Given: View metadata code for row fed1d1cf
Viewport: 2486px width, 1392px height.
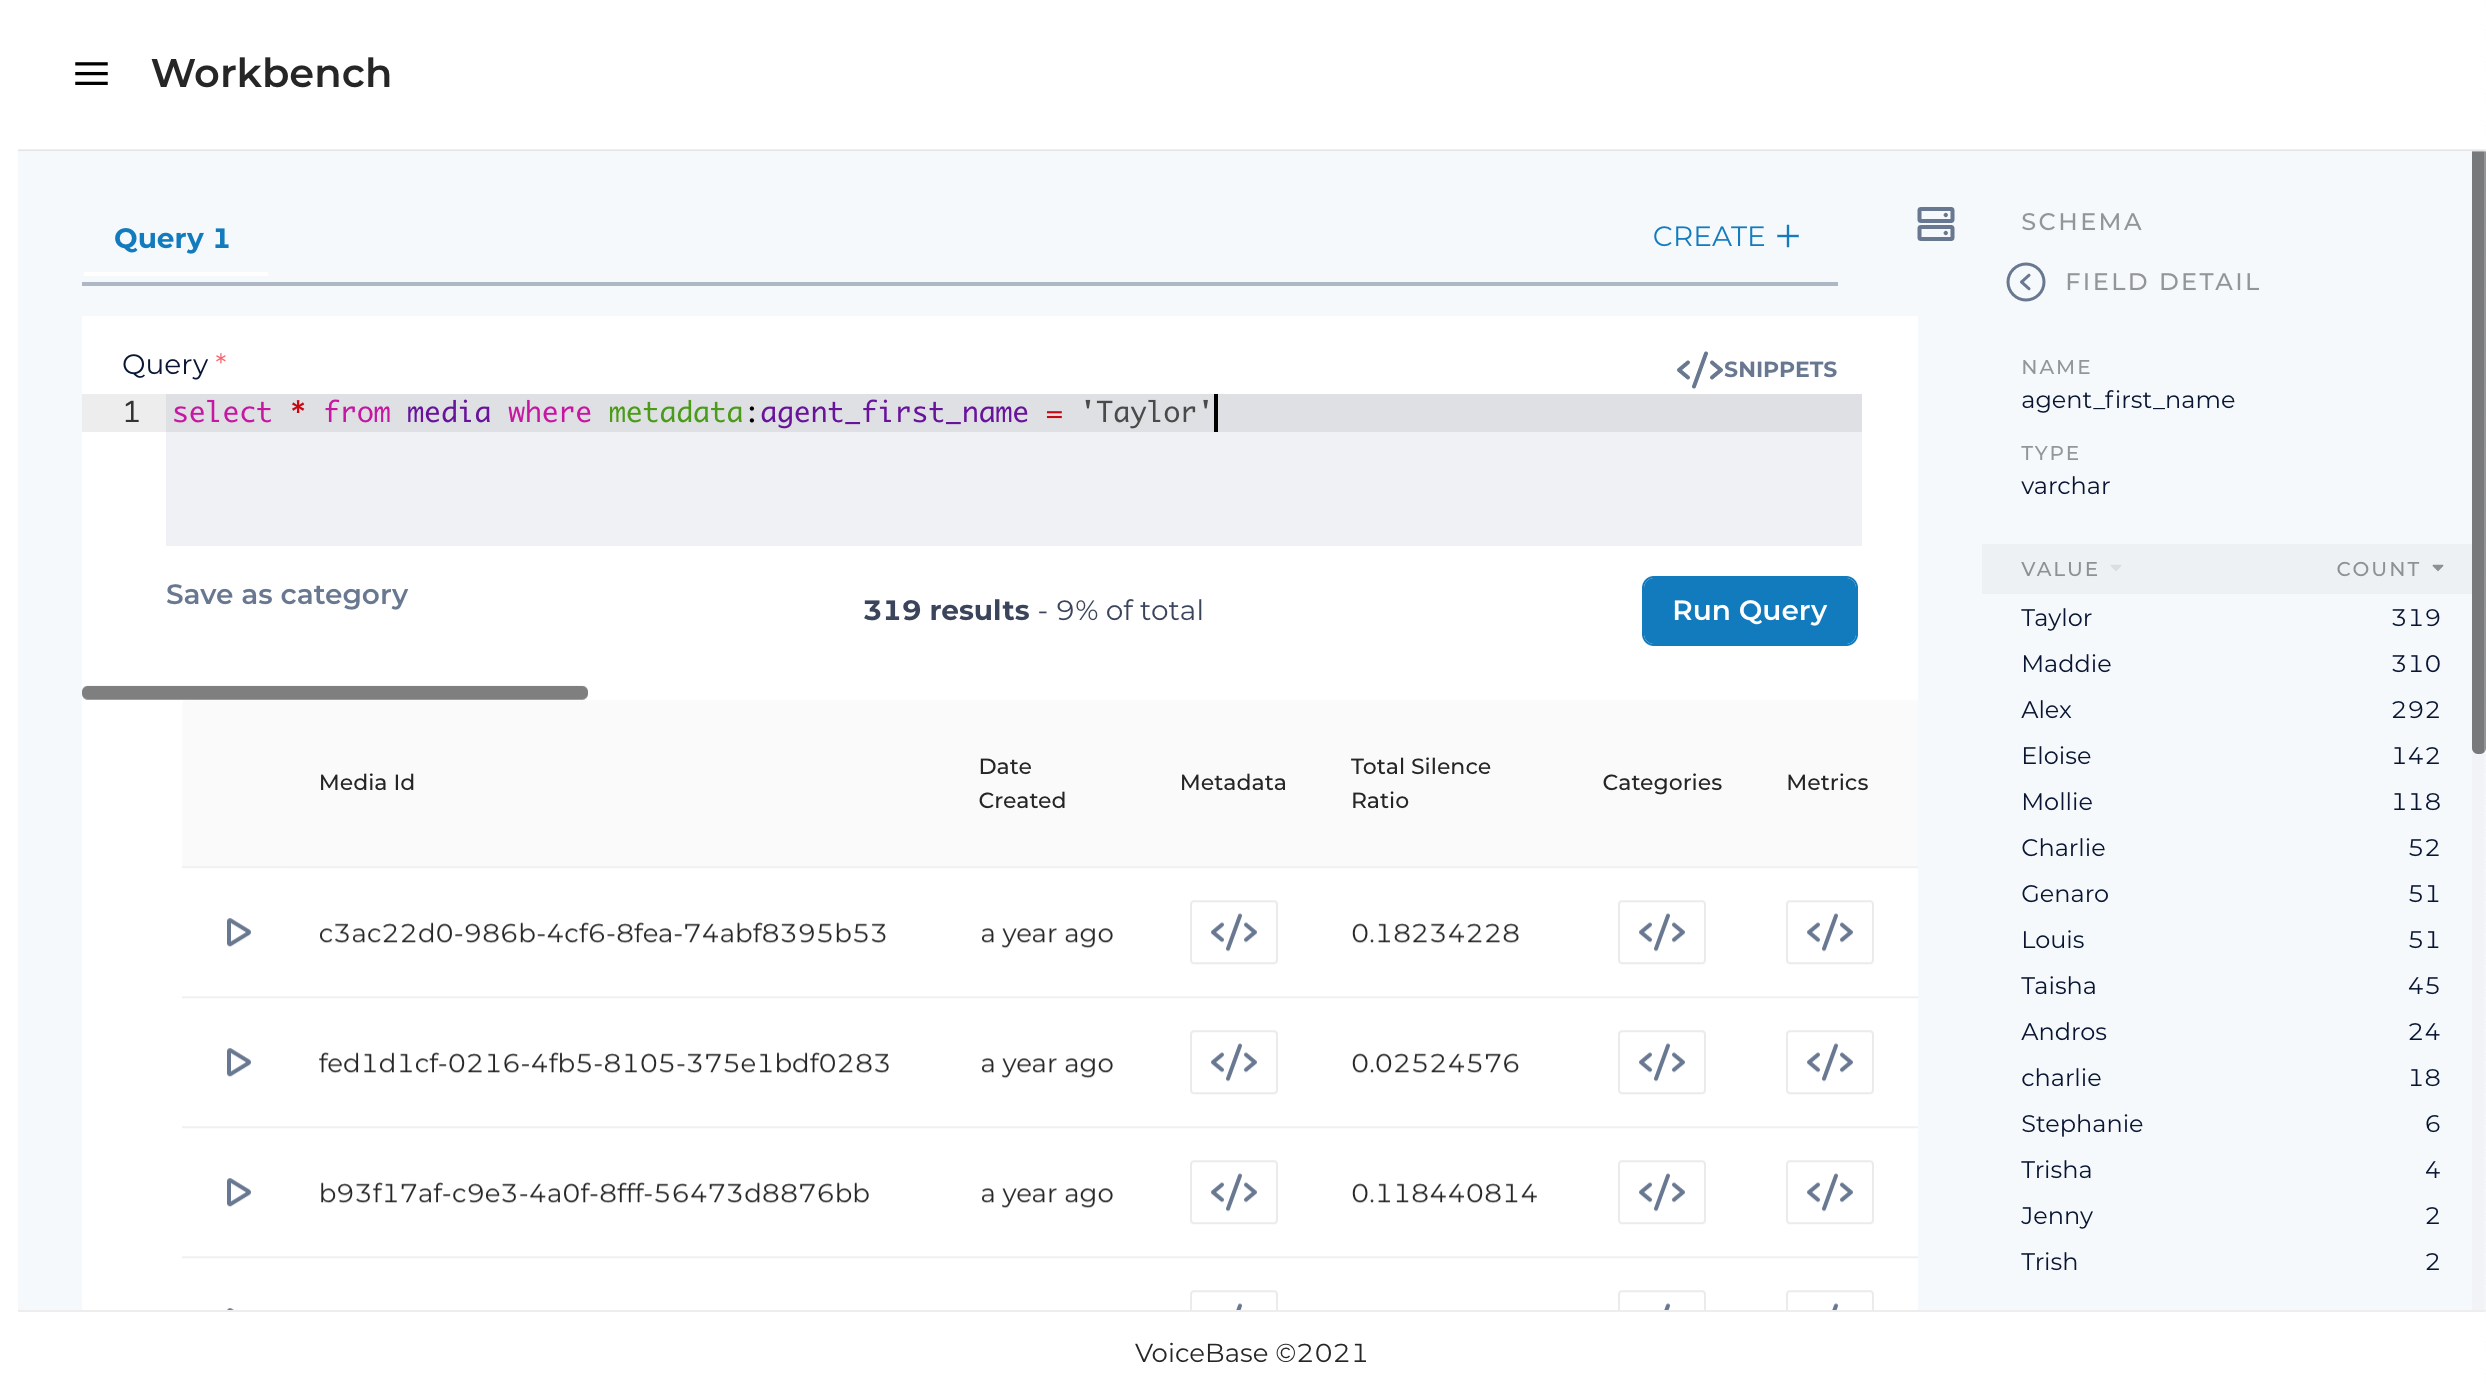Looking at the screenshot, I should click(1233, 1063).
